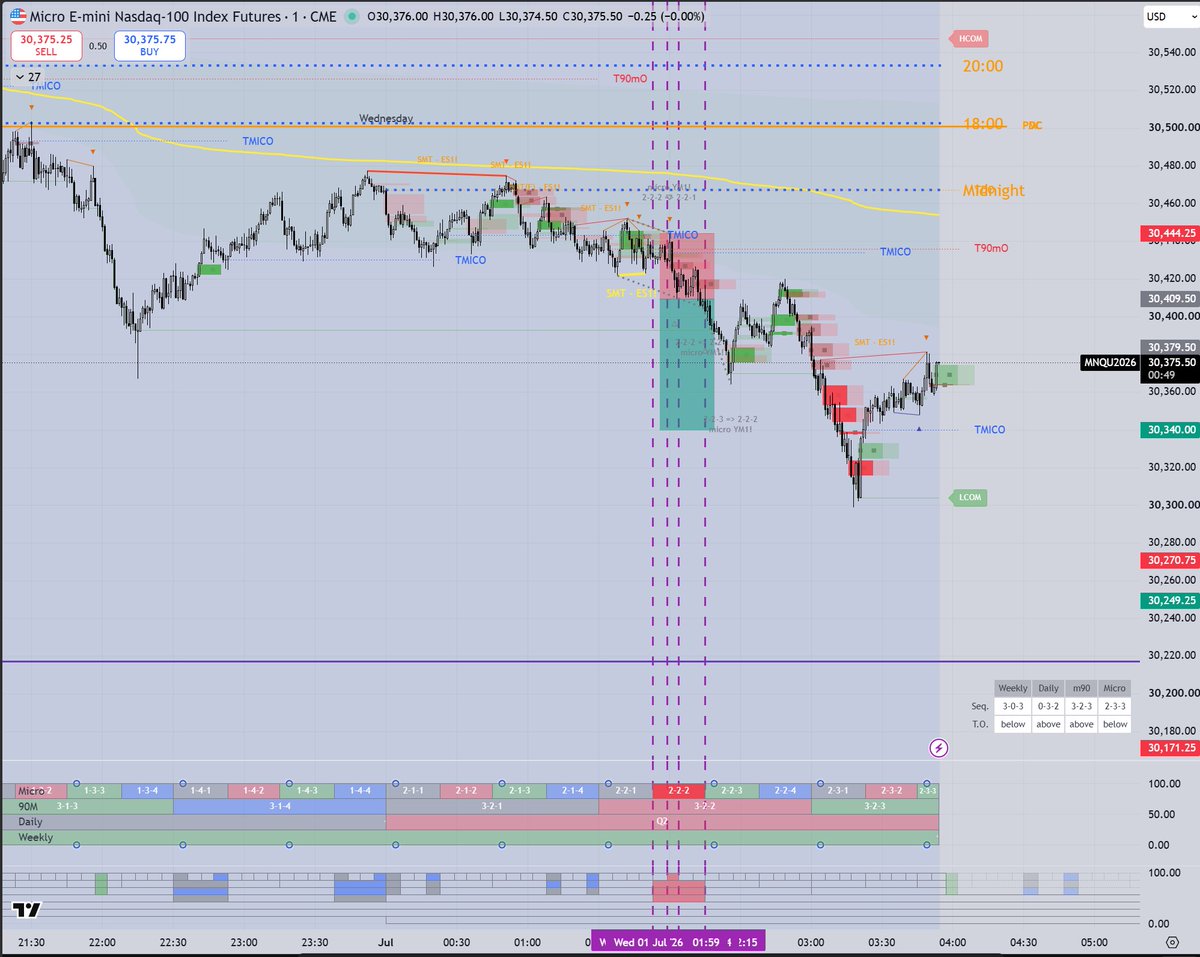Click the Weekly header in sequence table
The image size is (1200, 957).
pyautogui.click(x=1013, y=688)
